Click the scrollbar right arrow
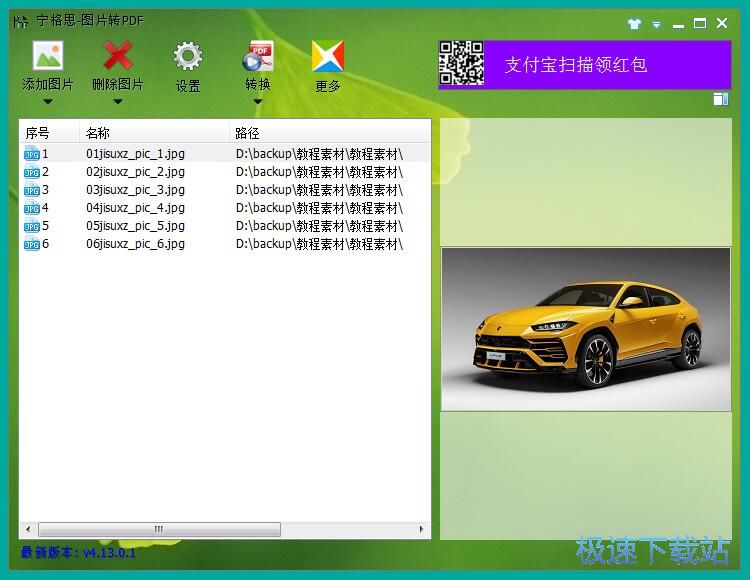The width and height of the screenshot is (750, 580). [x=421, y=529]
